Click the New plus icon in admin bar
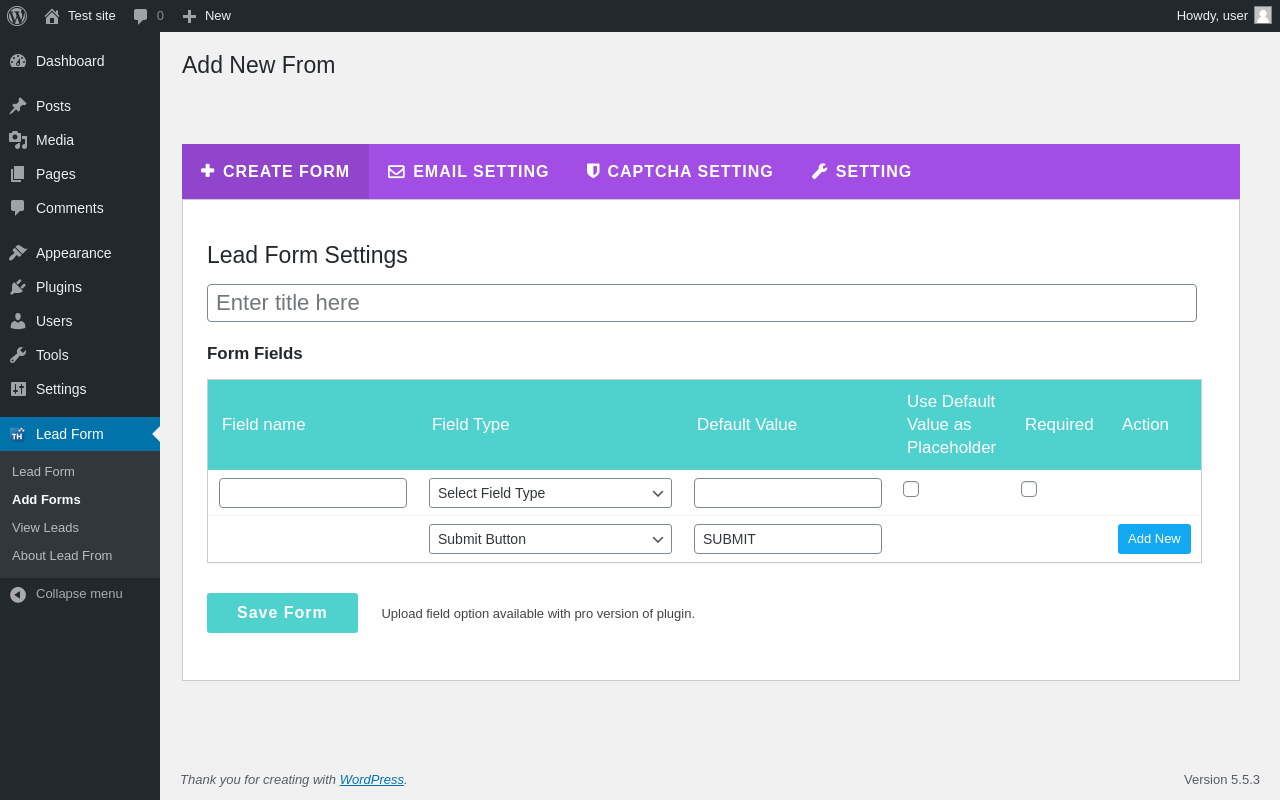Viewport: 1280px width, 800px height. click(x=189, y=16)
